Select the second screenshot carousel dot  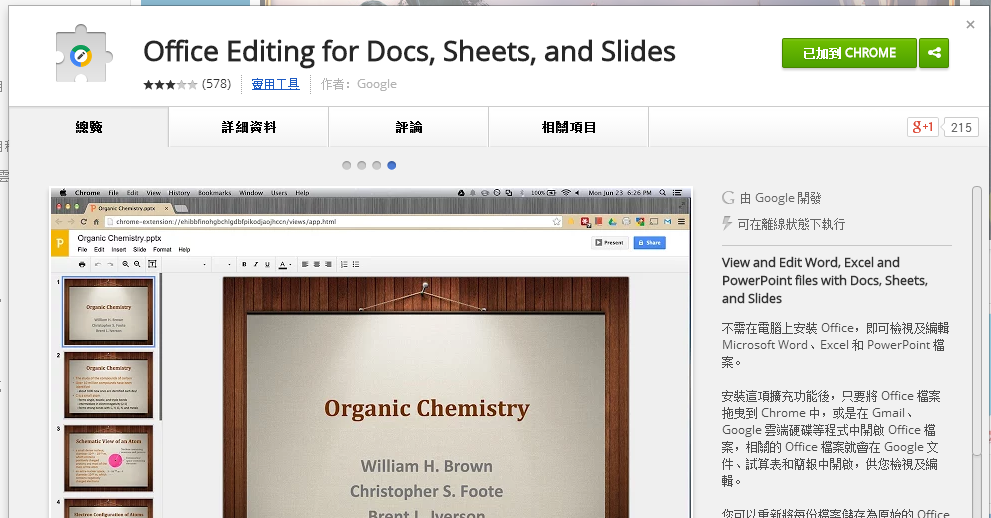[x=362, y=165]
